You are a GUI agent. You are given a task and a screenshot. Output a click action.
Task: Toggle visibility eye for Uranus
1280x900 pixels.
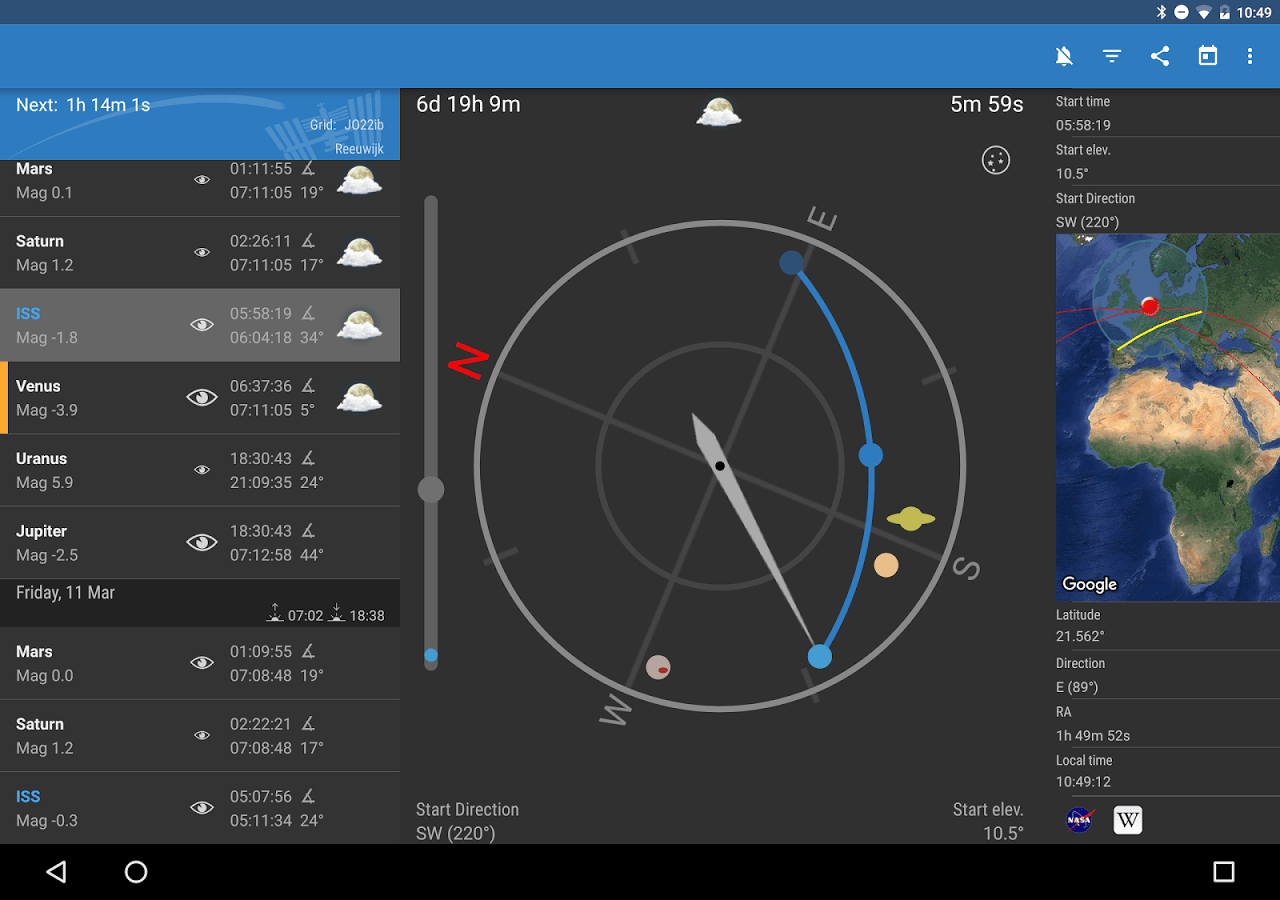point(202,470)
